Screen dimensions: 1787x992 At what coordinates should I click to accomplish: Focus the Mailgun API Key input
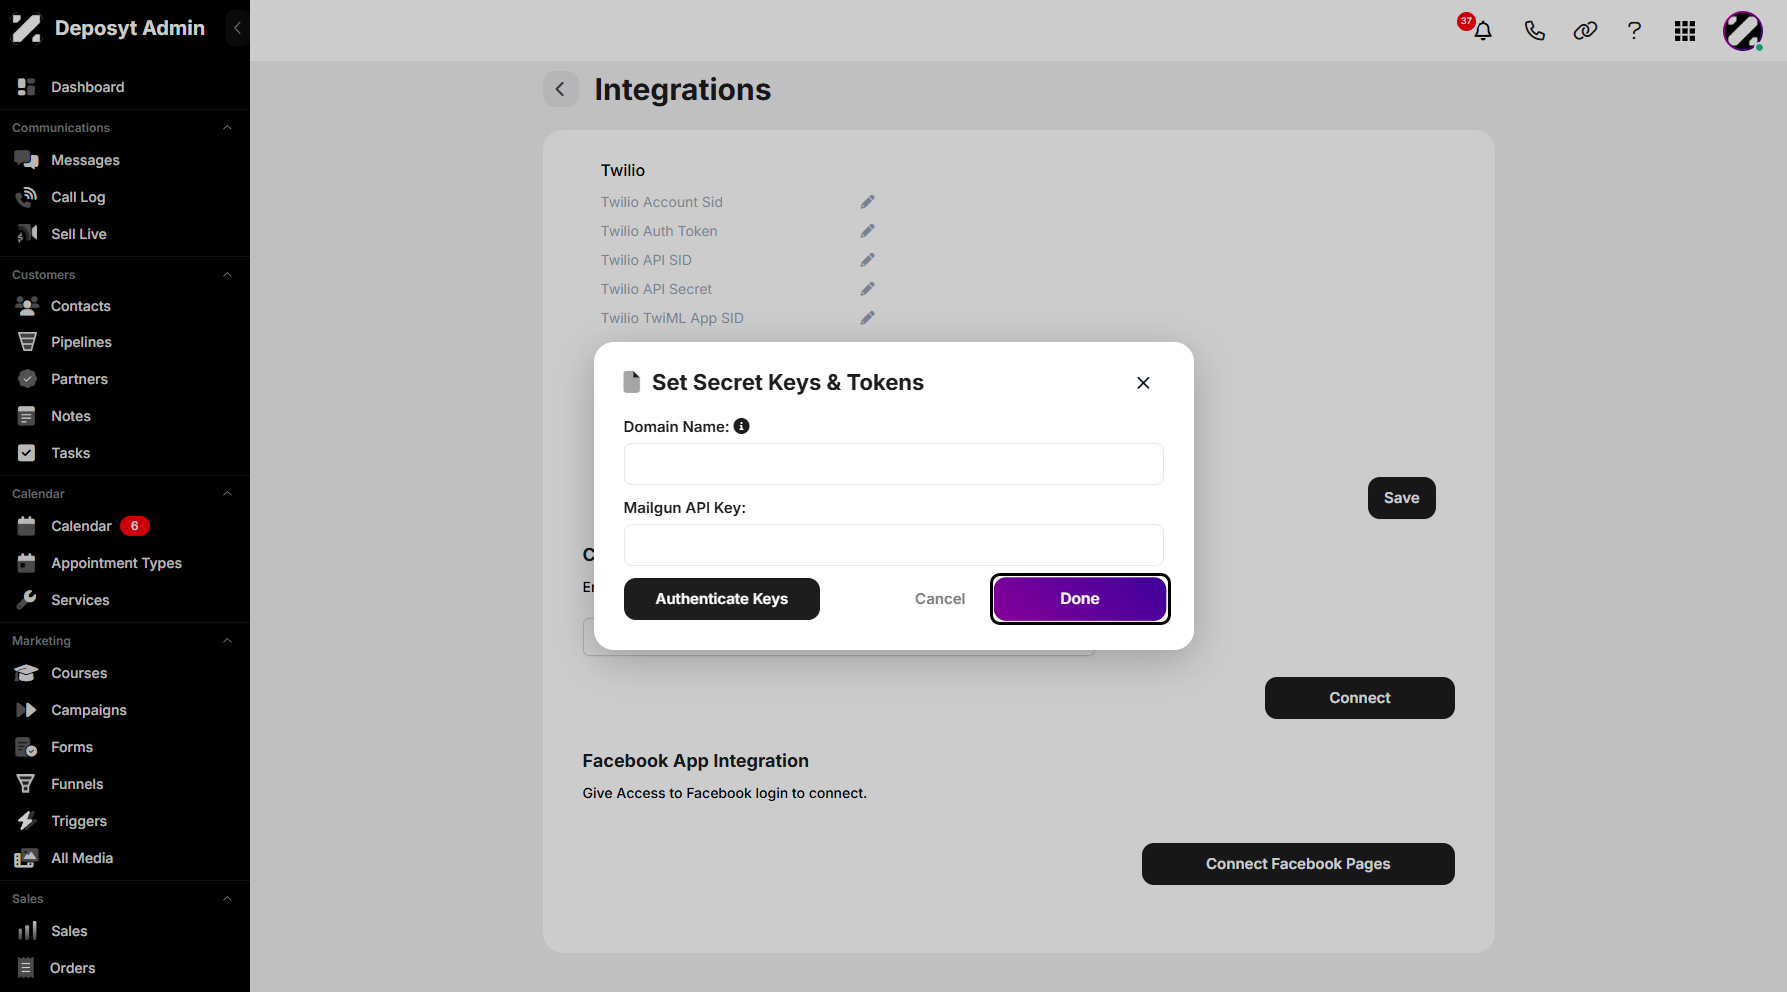(894, 545)
